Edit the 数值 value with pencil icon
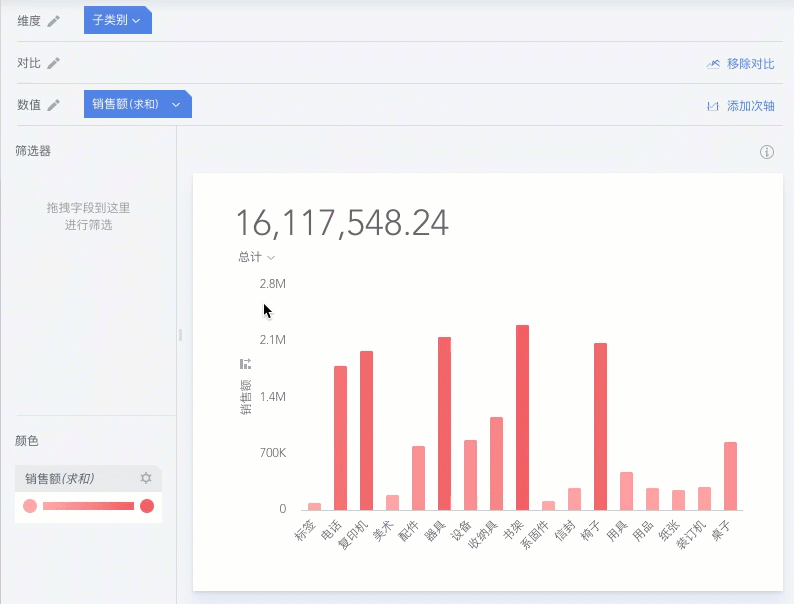This screenshot has width=794, height=604. pos(53,105)
